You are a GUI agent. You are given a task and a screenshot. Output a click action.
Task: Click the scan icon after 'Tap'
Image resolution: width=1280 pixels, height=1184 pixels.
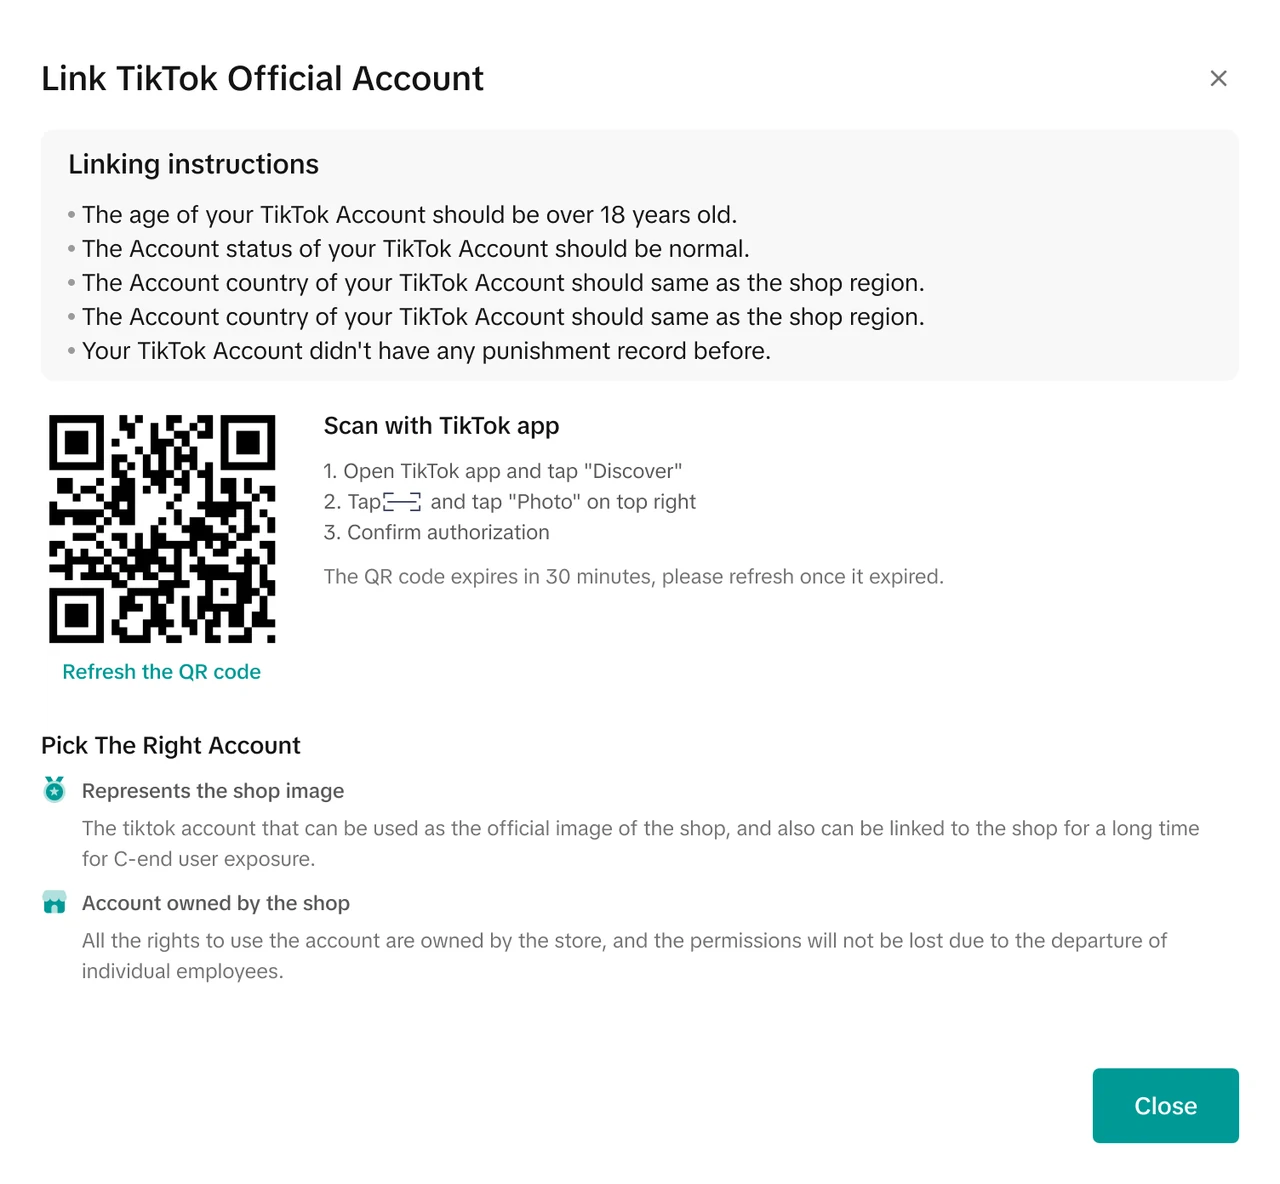(x=402, y=502)
